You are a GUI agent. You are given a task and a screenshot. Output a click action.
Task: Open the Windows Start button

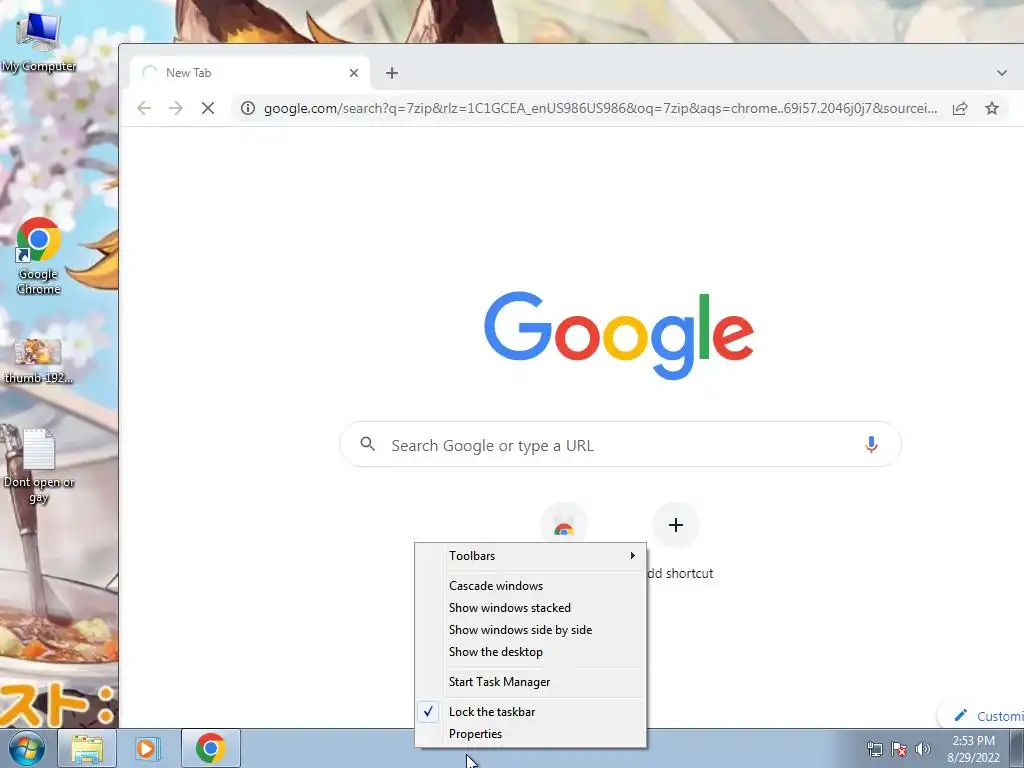point(26,748)
